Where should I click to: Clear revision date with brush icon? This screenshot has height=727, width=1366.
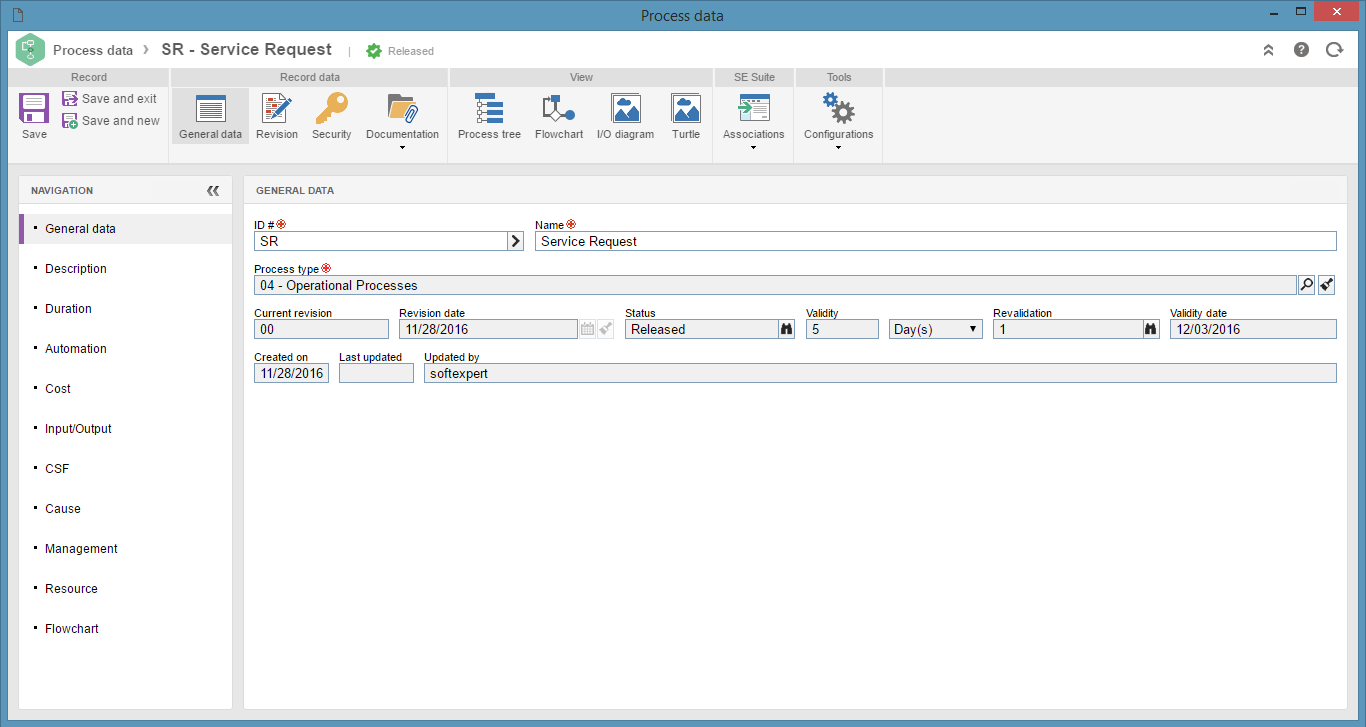click(606, 329)
